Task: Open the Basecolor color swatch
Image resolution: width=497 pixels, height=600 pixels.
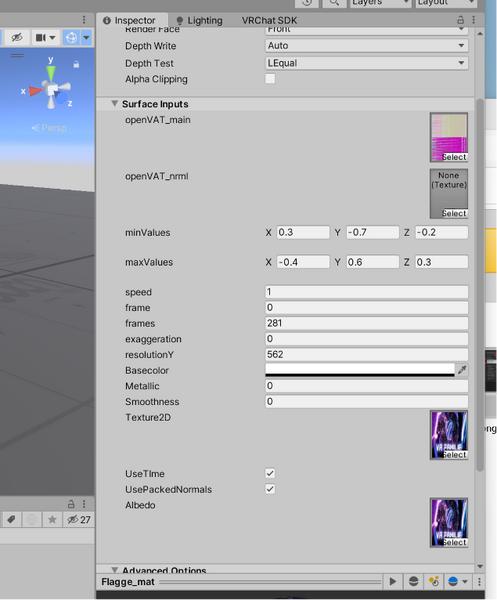Action: tap(360, 370)
